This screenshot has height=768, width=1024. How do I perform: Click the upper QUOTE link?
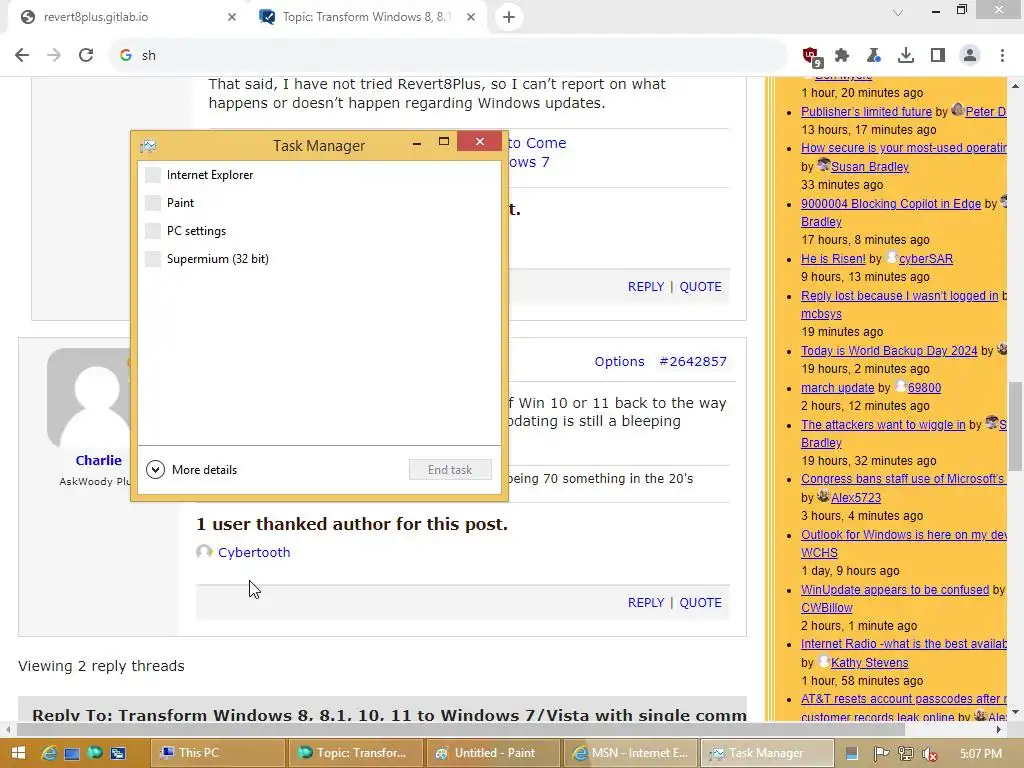[700, 287]
